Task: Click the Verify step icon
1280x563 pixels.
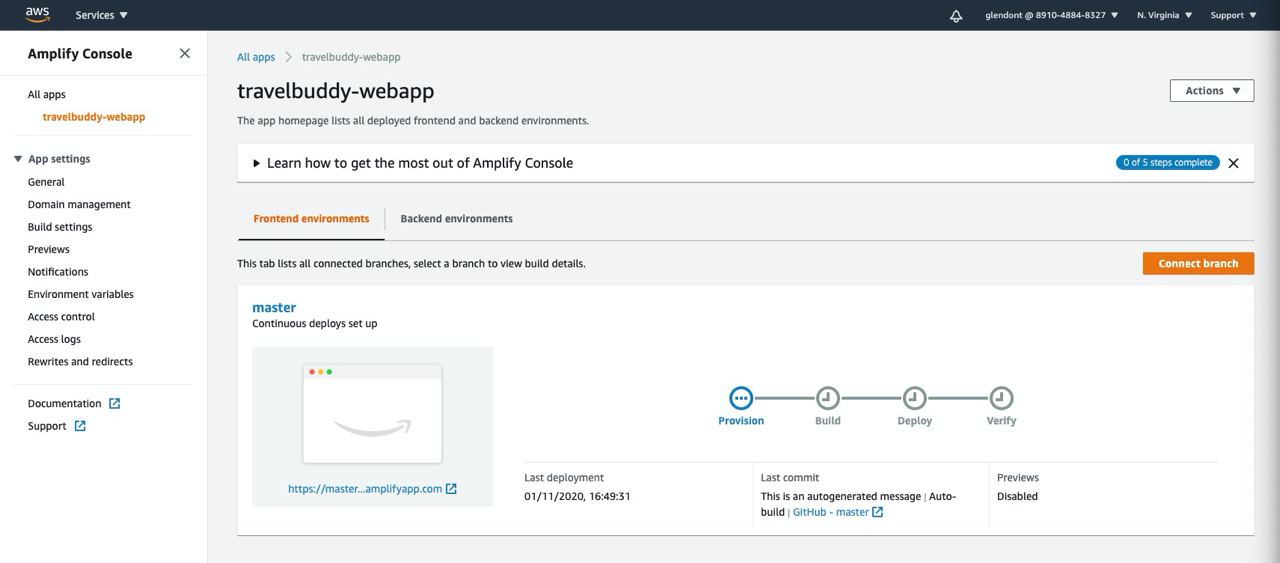Action: [x=1001, y=398]
